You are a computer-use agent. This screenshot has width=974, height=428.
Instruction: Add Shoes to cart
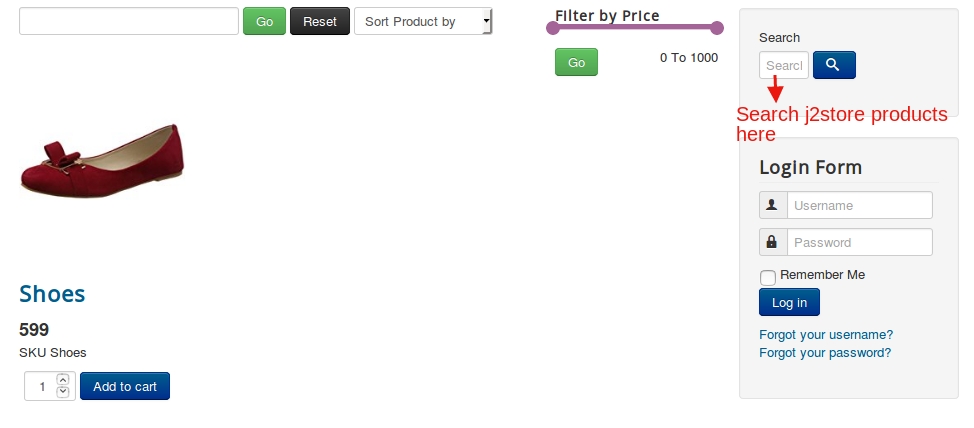pos(125,386)
